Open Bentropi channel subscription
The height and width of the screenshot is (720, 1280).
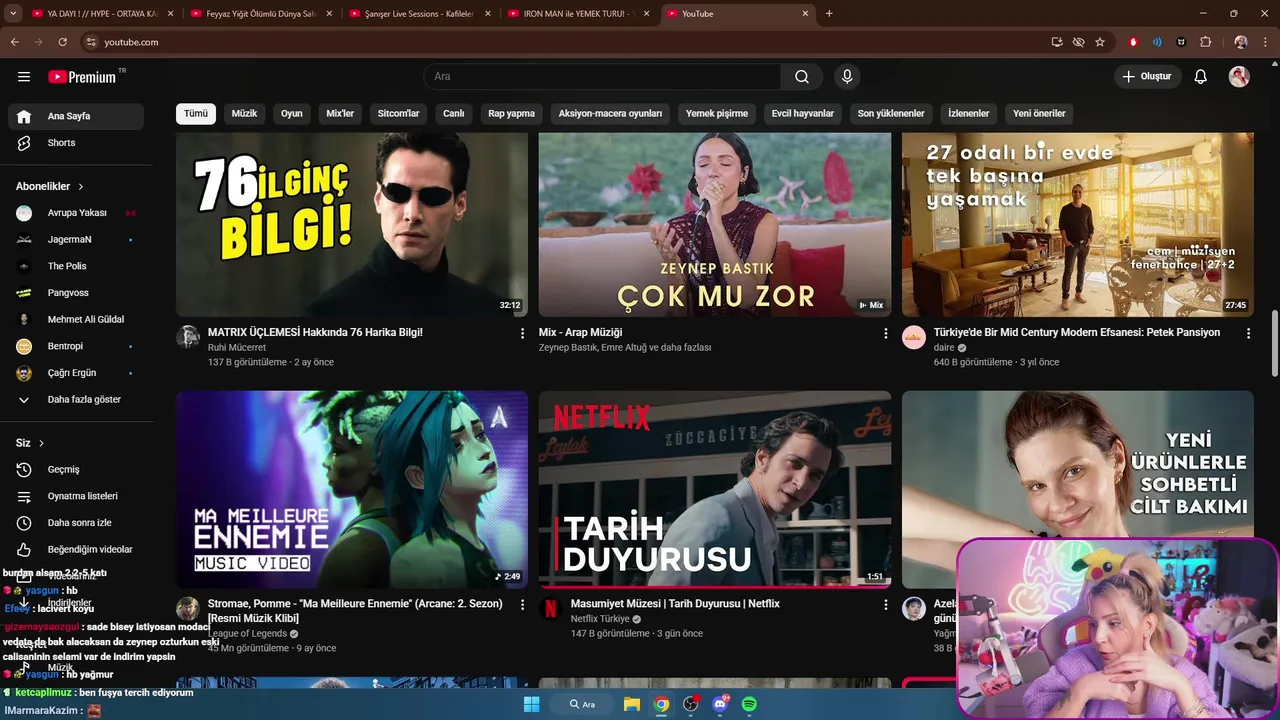pyautogui.click(x=76, y=346)
